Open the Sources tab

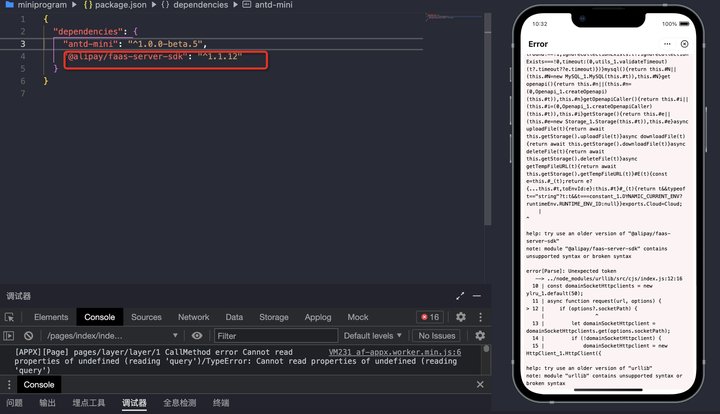click(146, 317)
